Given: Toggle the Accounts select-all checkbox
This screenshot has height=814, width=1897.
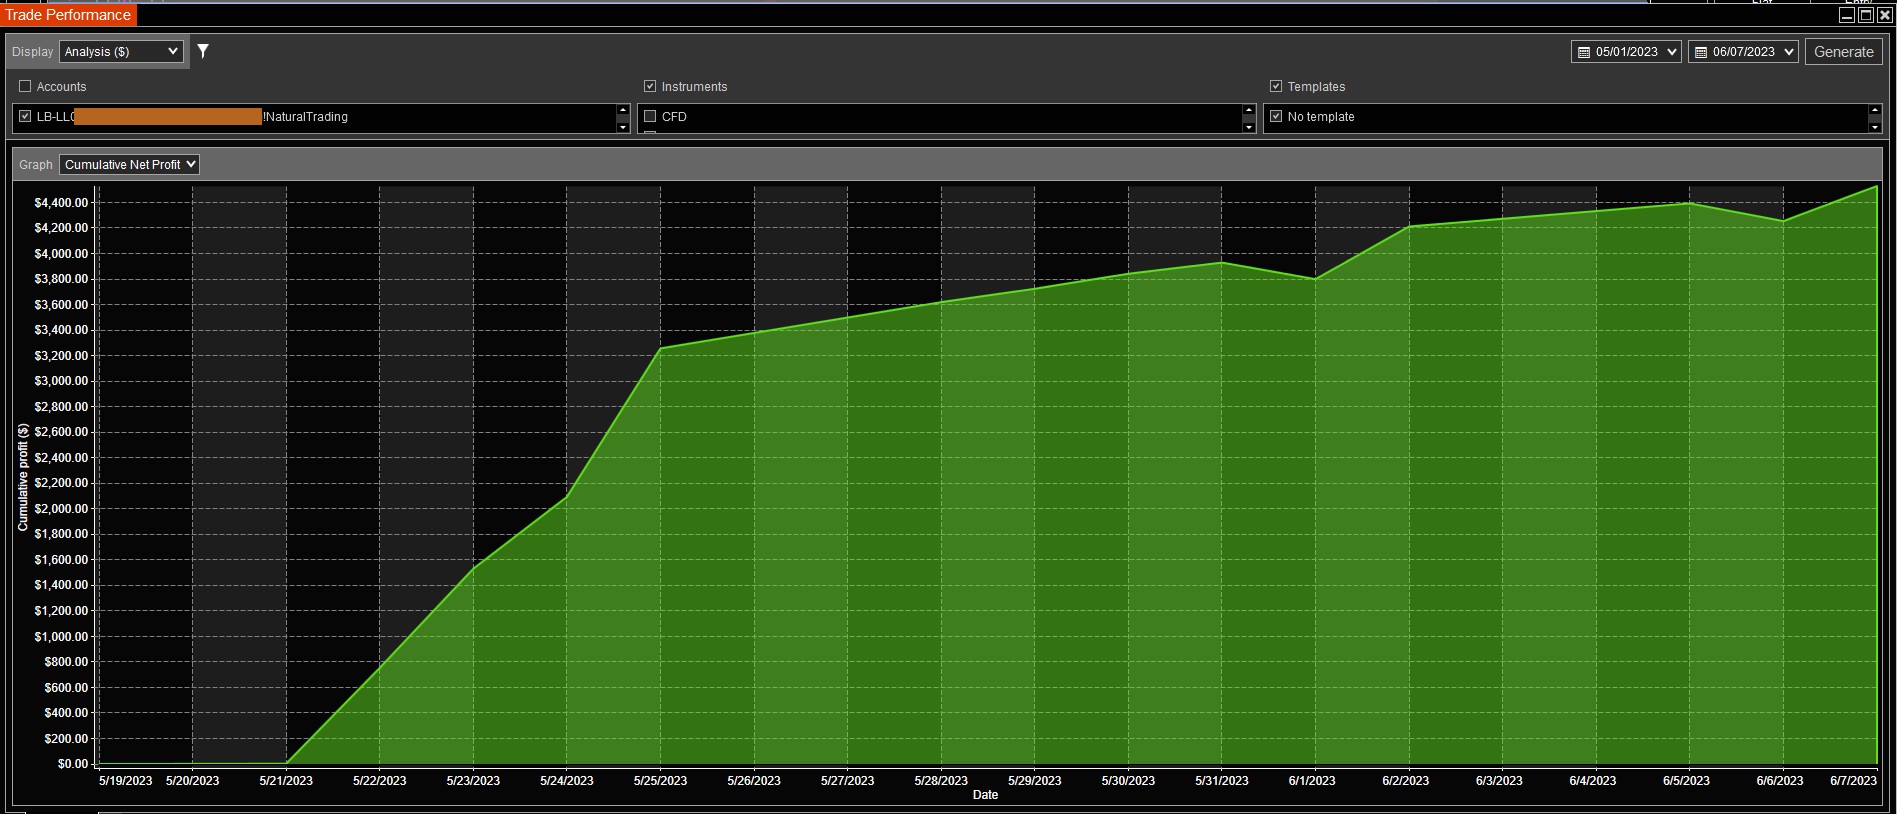Looking at the screenshot, I should tap(26, 86).
